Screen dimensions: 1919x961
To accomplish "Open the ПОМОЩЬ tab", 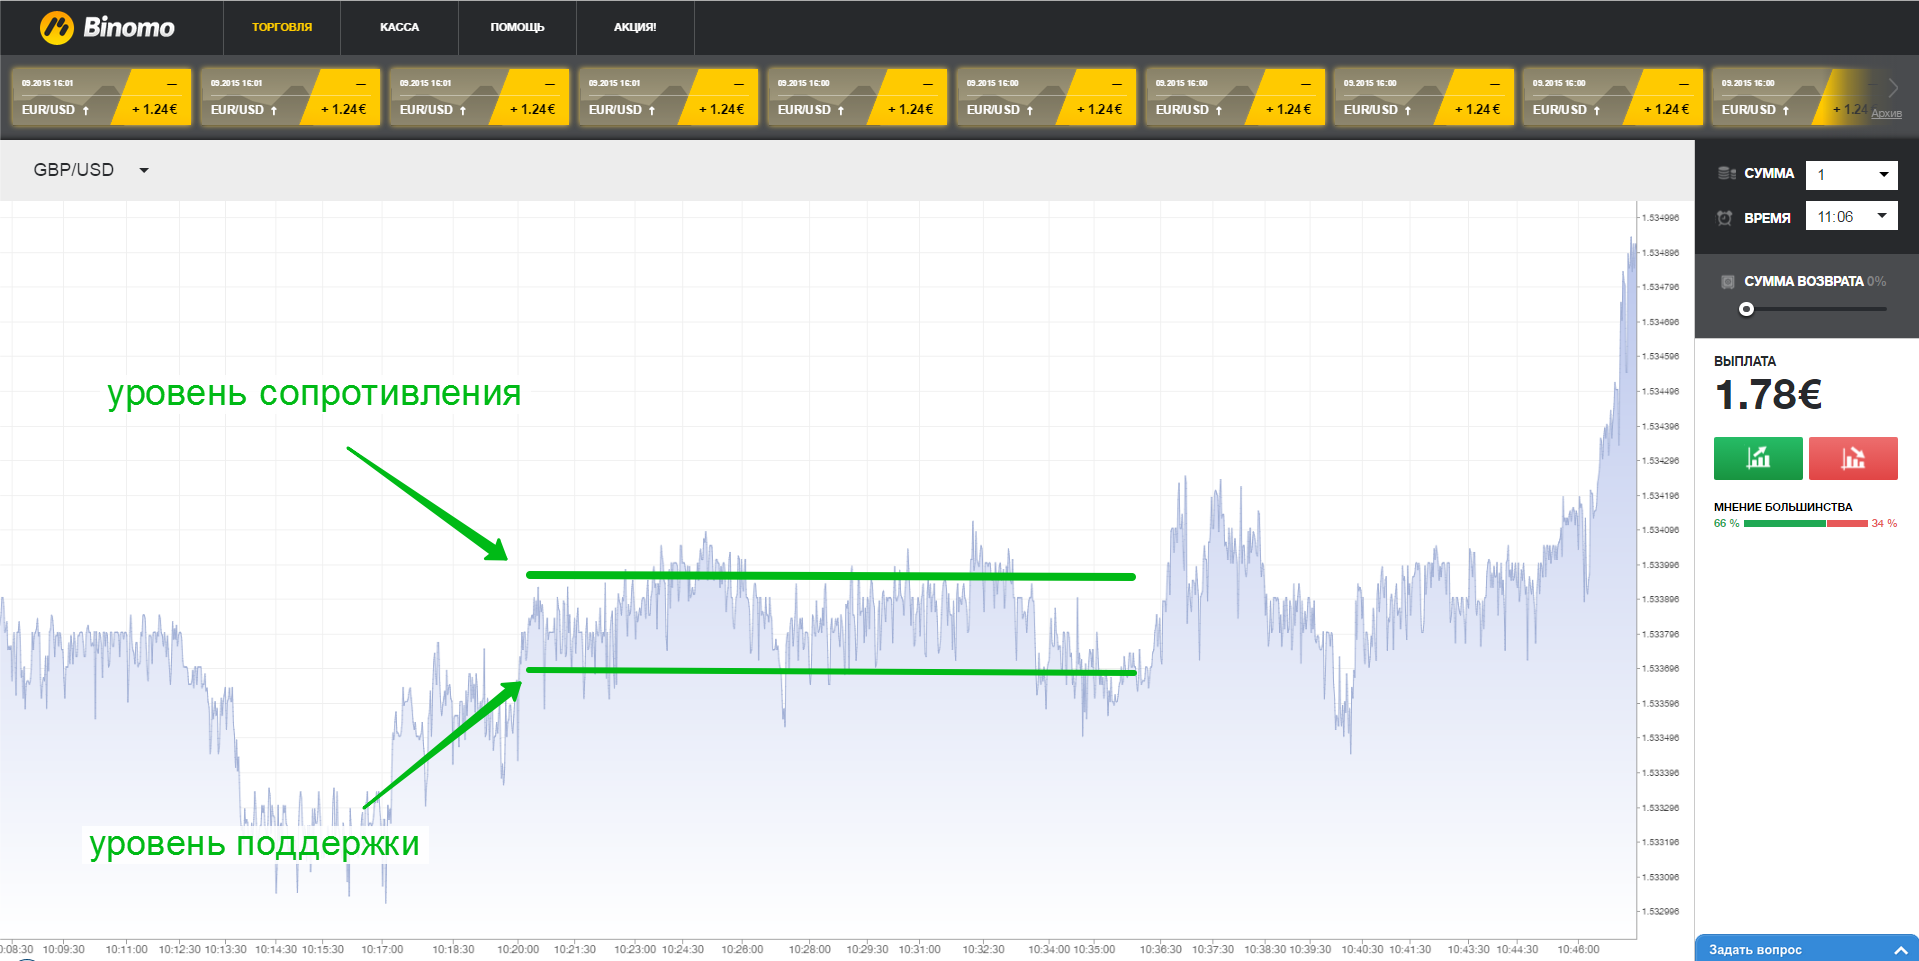I will [x=517, y=27].
